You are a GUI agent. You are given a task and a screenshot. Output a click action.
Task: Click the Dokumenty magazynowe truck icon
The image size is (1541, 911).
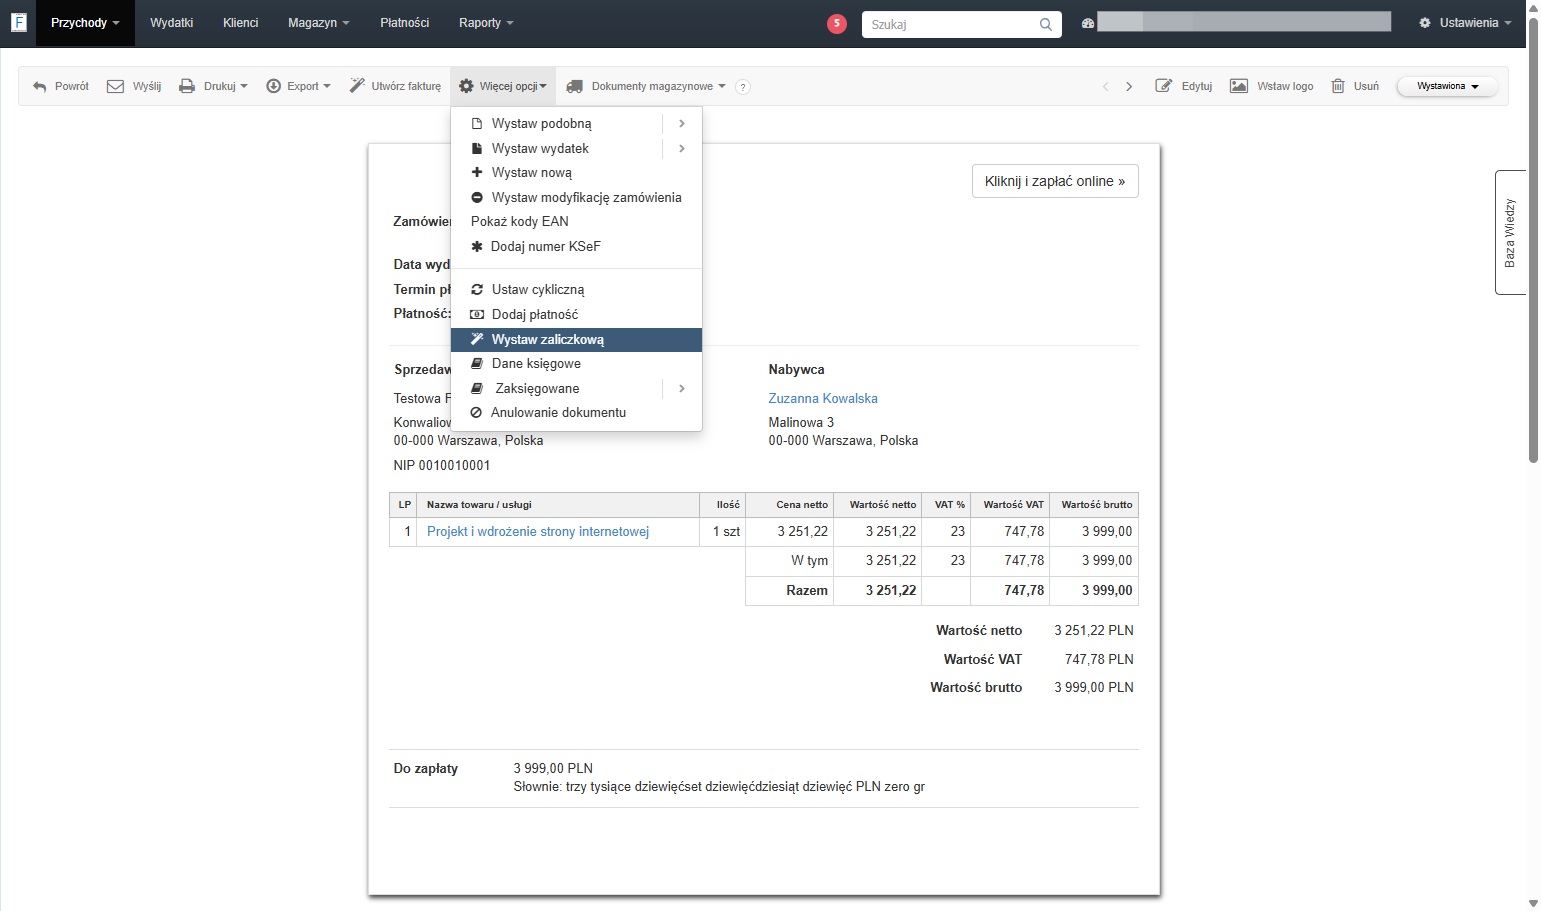pos(574,86)
